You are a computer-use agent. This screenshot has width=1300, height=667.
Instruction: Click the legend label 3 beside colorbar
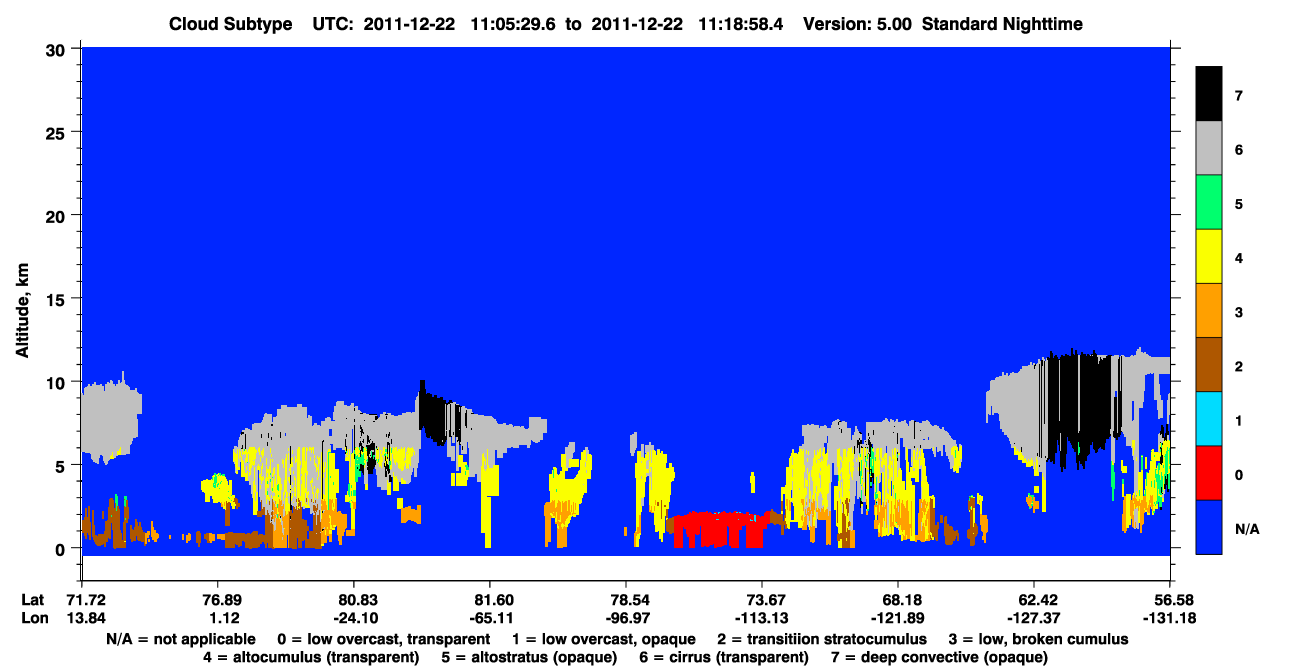[1239, 313]
